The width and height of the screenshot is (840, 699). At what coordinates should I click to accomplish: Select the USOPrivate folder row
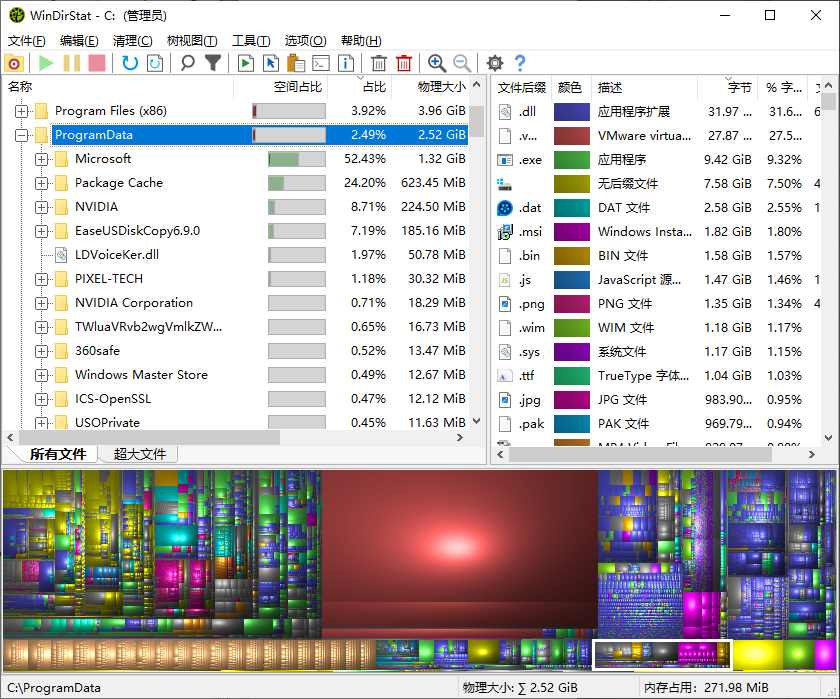(236, 422)
